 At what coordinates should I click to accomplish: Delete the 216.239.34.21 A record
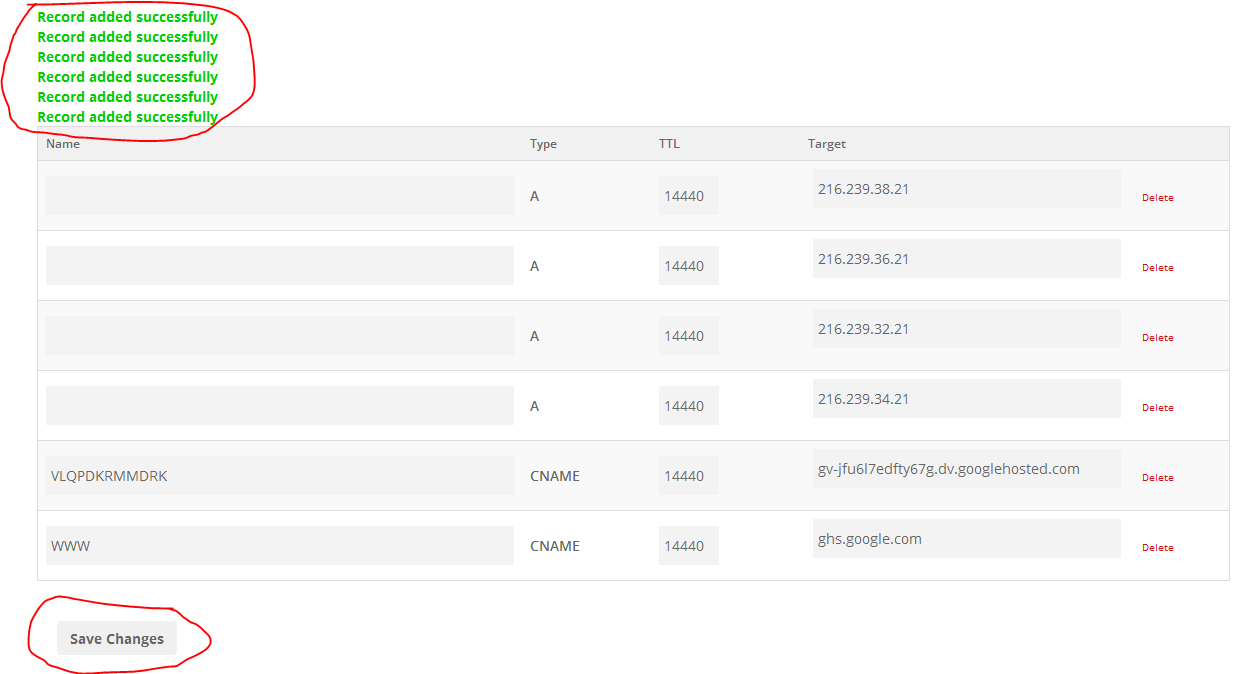[x=1157, y=408]
